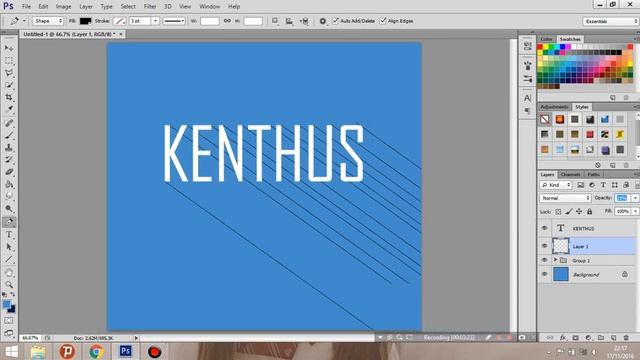The image size is (640, 360).
Task: Add a layer mask from Layers footer
Action: (575, 338)
